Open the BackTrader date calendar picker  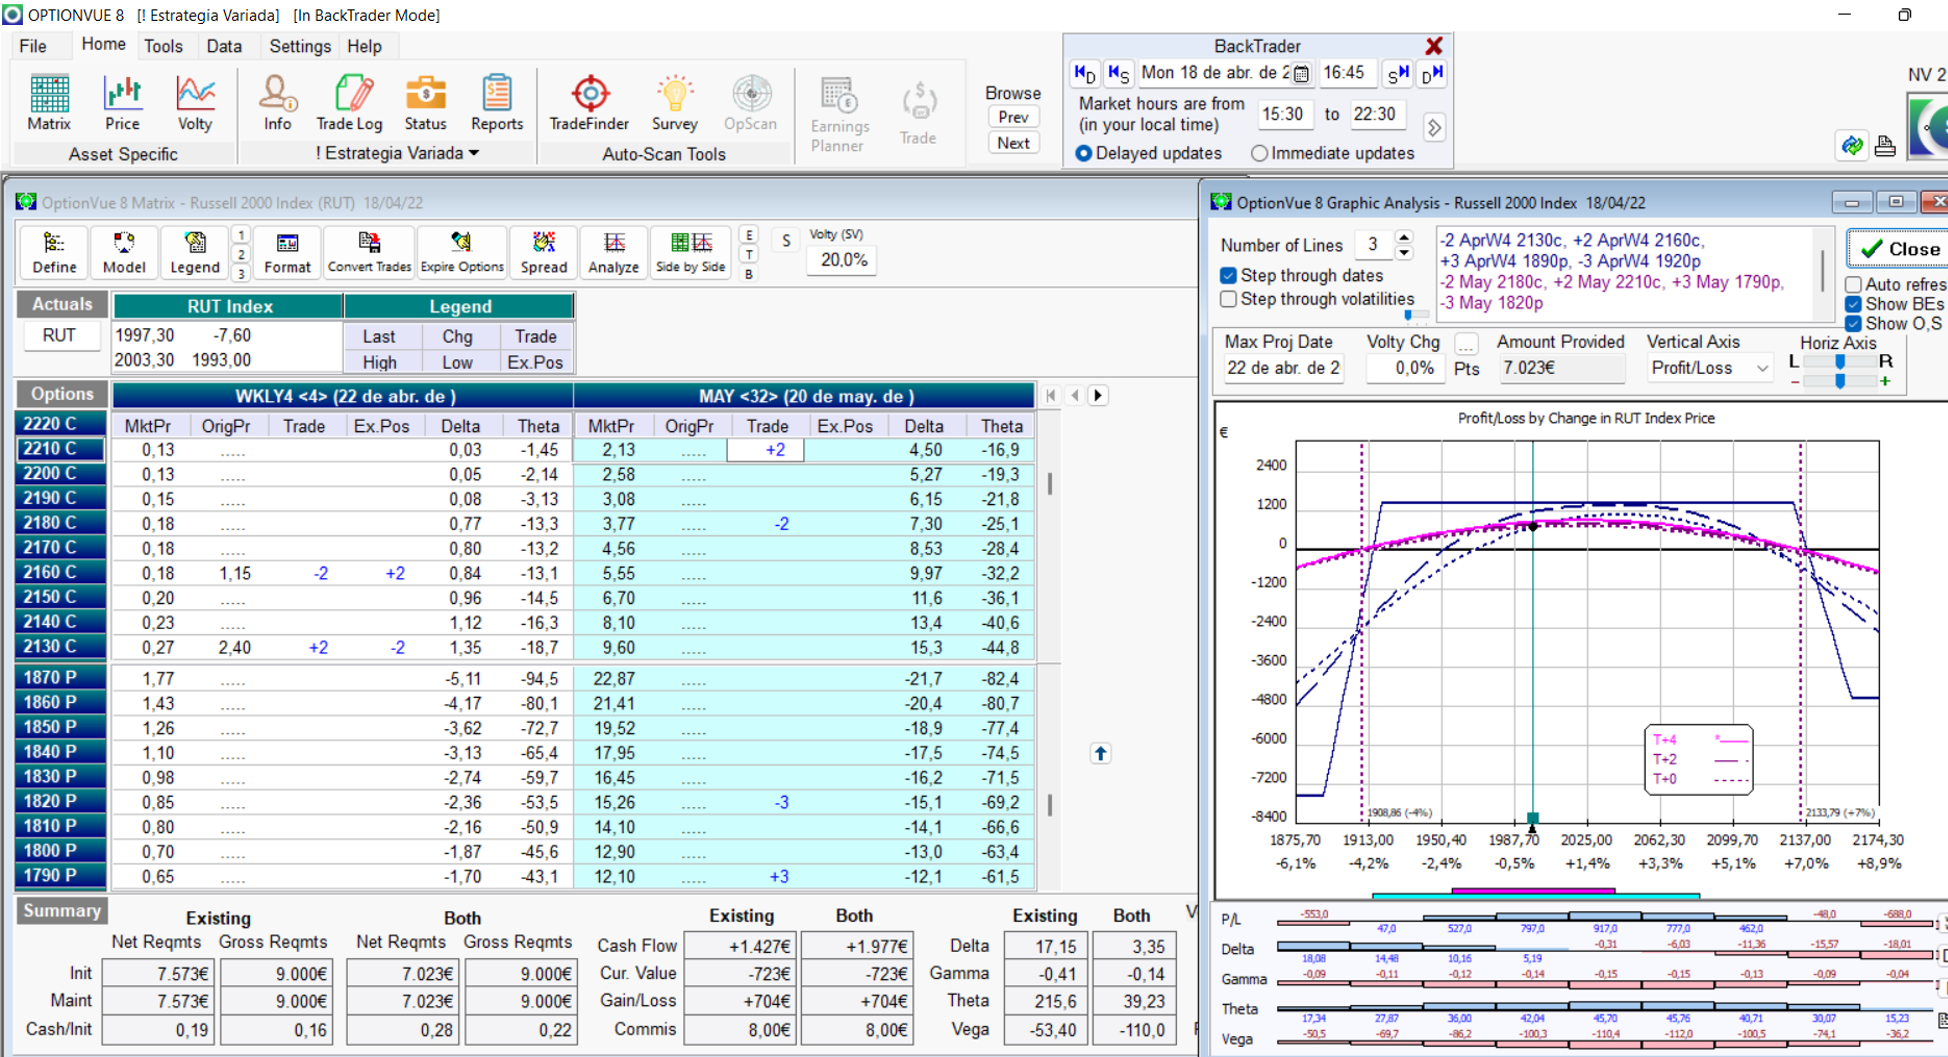[x=1301, y=74]
